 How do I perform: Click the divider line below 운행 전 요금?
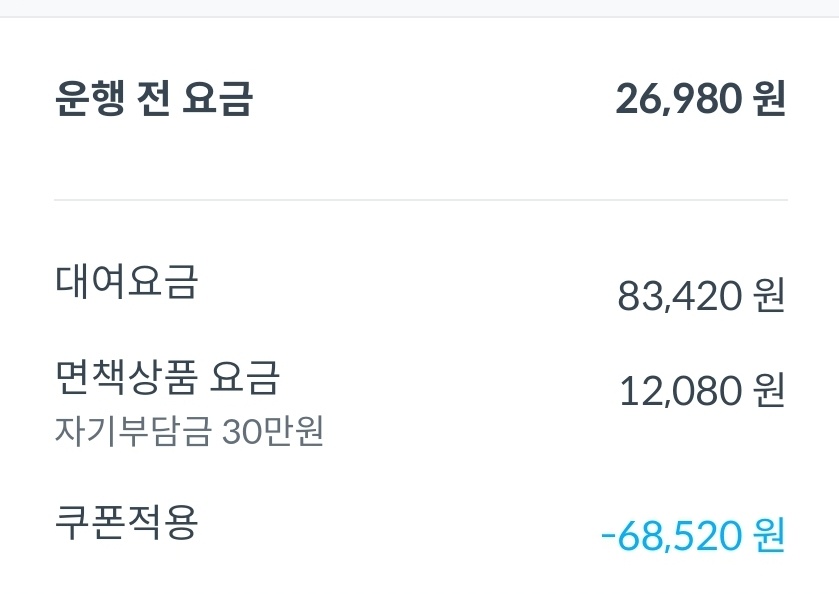(420, 200)
